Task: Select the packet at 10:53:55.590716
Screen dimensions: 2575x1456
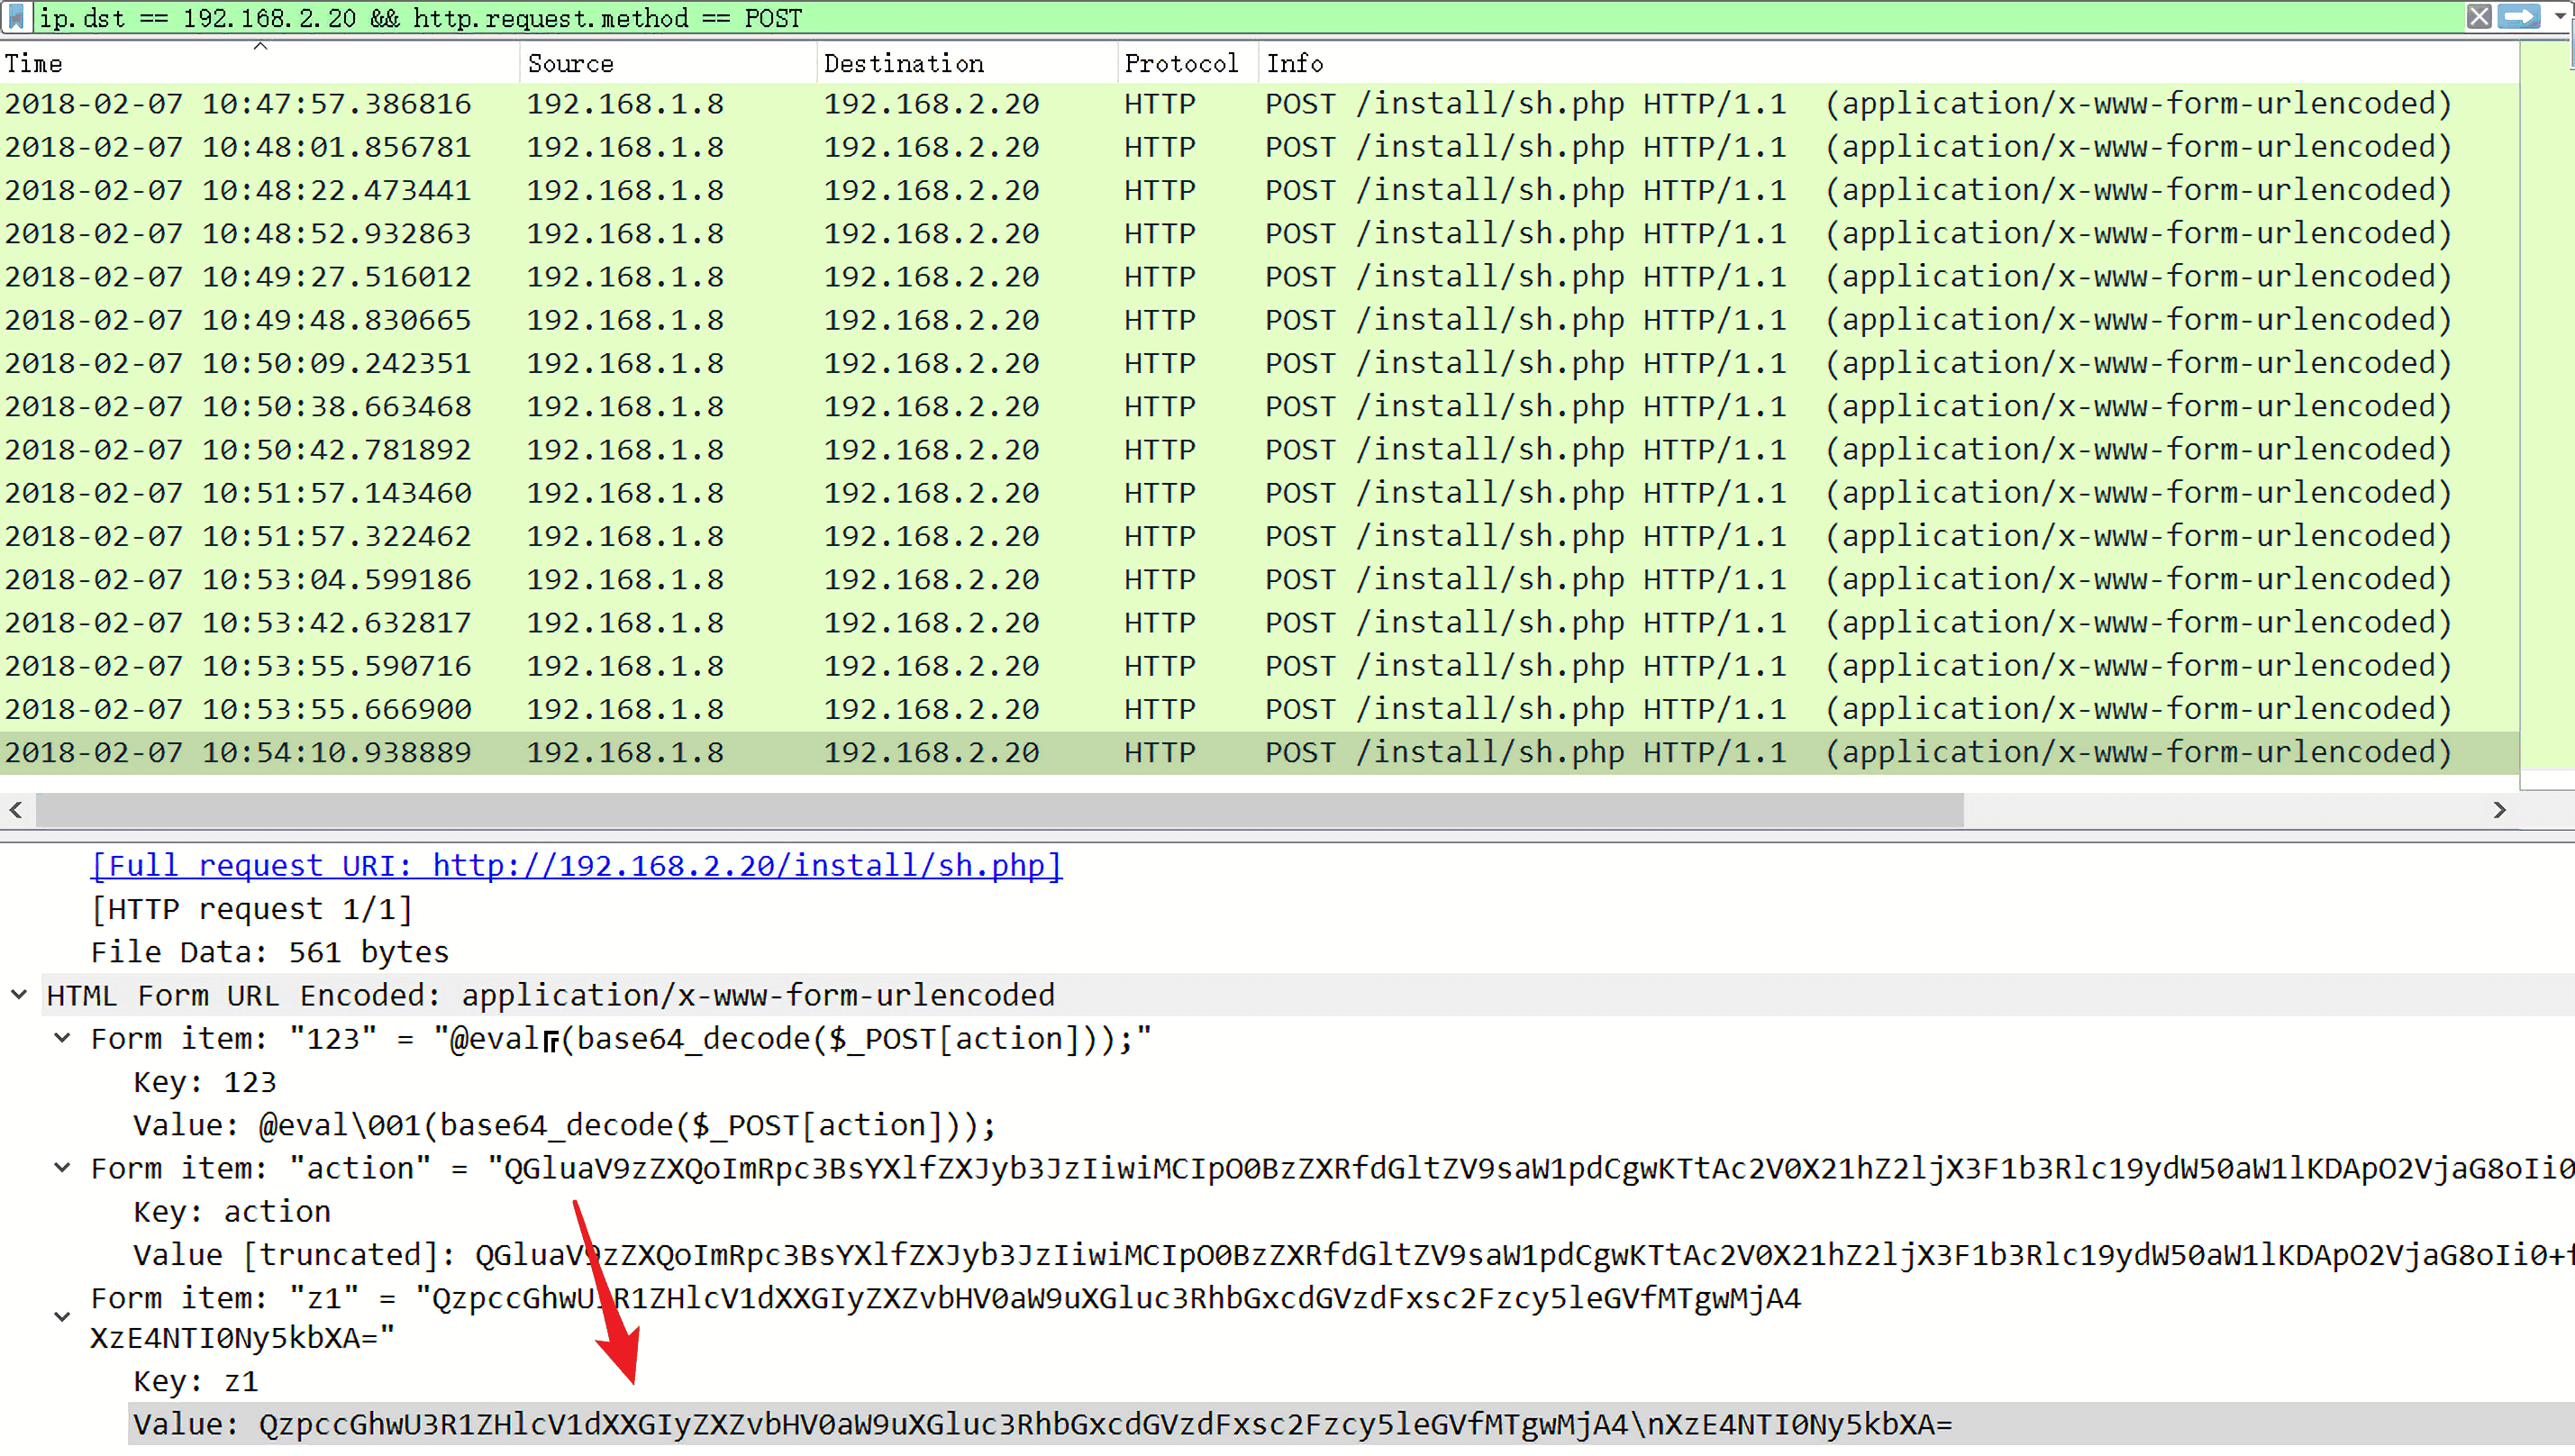Action: (1260, 666)
